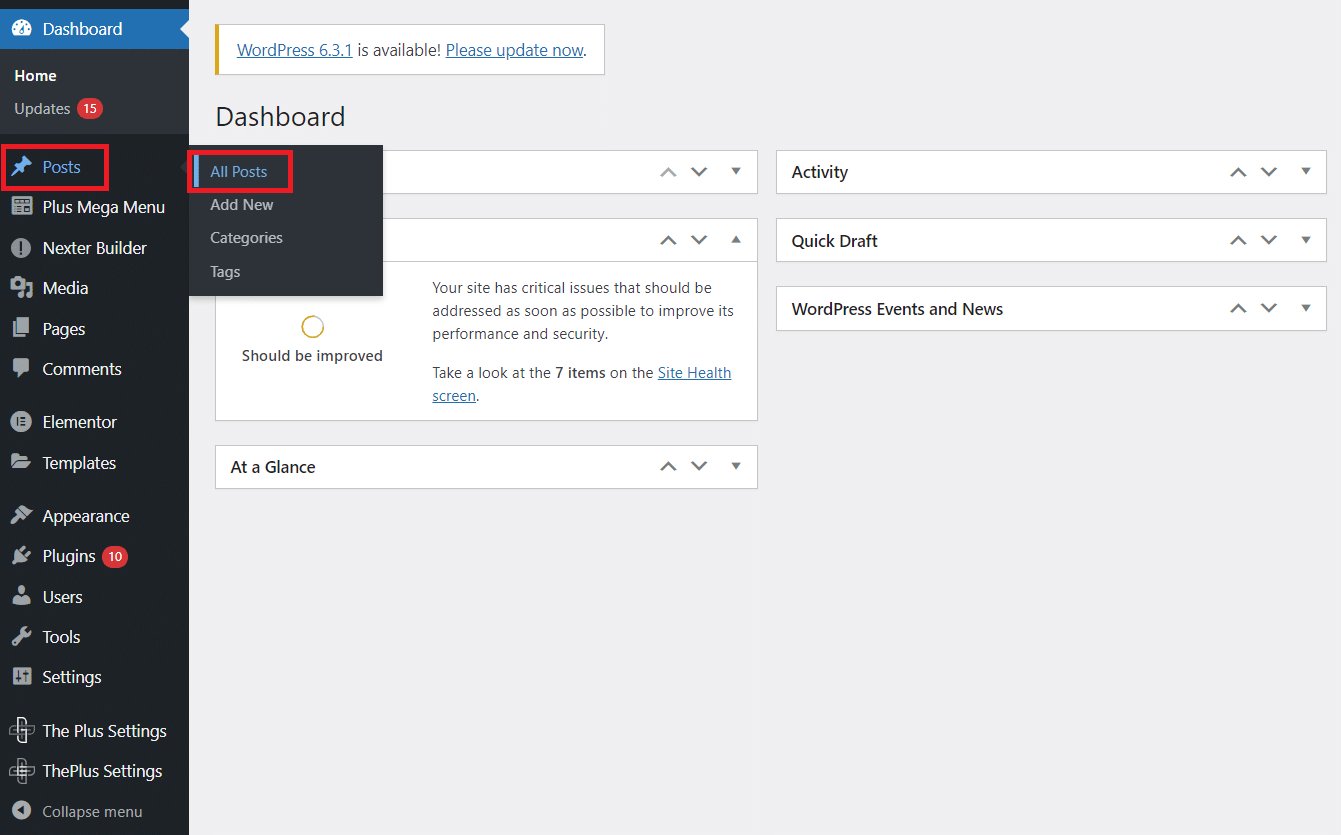This screenshot has width=1341, height=835.
Task: Click the Templates folder icon
Action: coord(21,462)
